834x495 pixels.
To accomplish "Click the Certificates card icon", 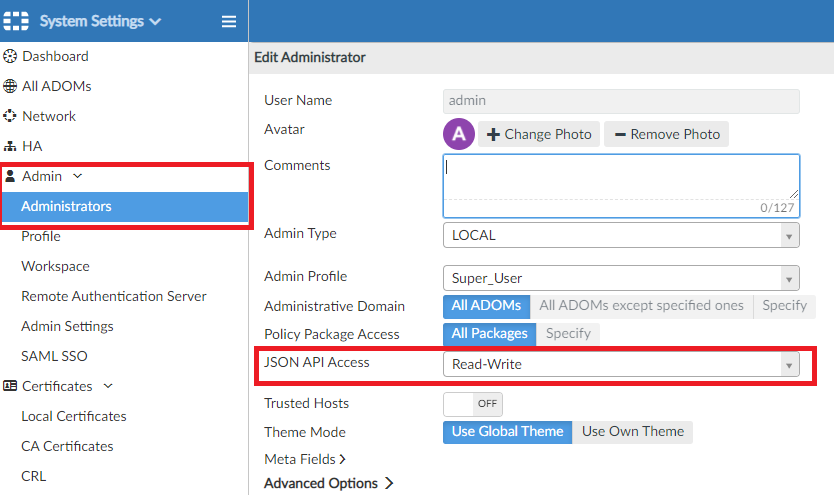I will pyautogui.click(x=10, y=386).
